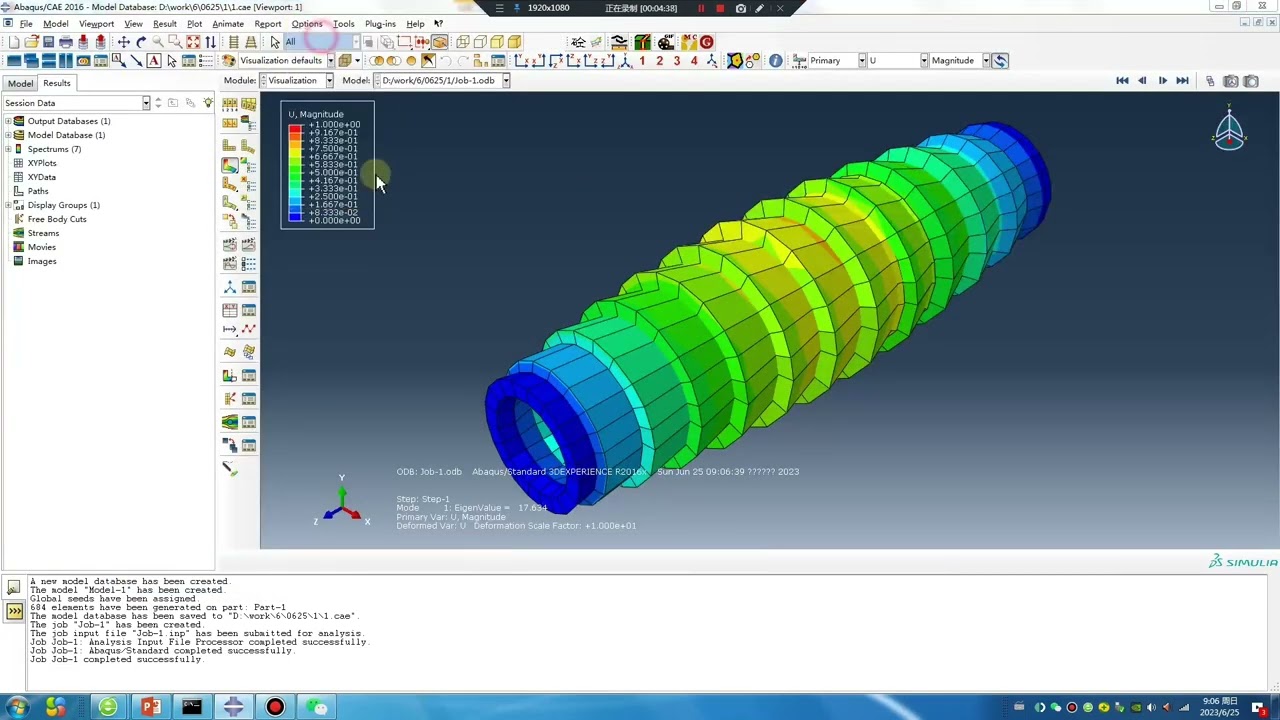Screen dimensions: 1280x720
Task: Toggle the message area icon
Action: [14, 588]
